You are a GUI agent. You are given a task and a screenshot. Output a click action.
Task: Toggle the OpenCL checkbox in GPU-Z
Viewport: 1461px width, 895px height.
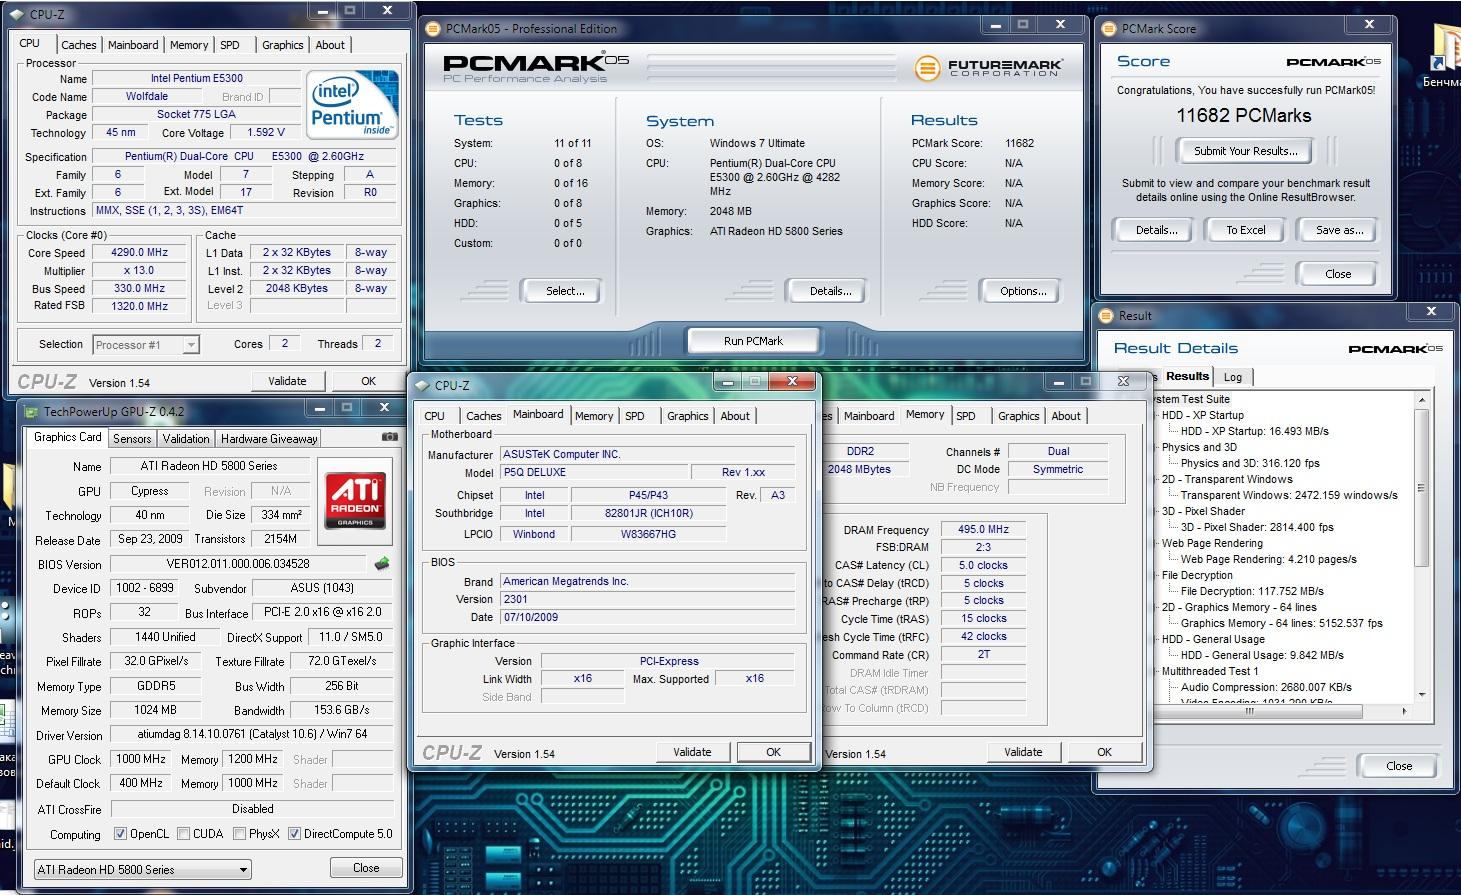[x=120, y=834]
